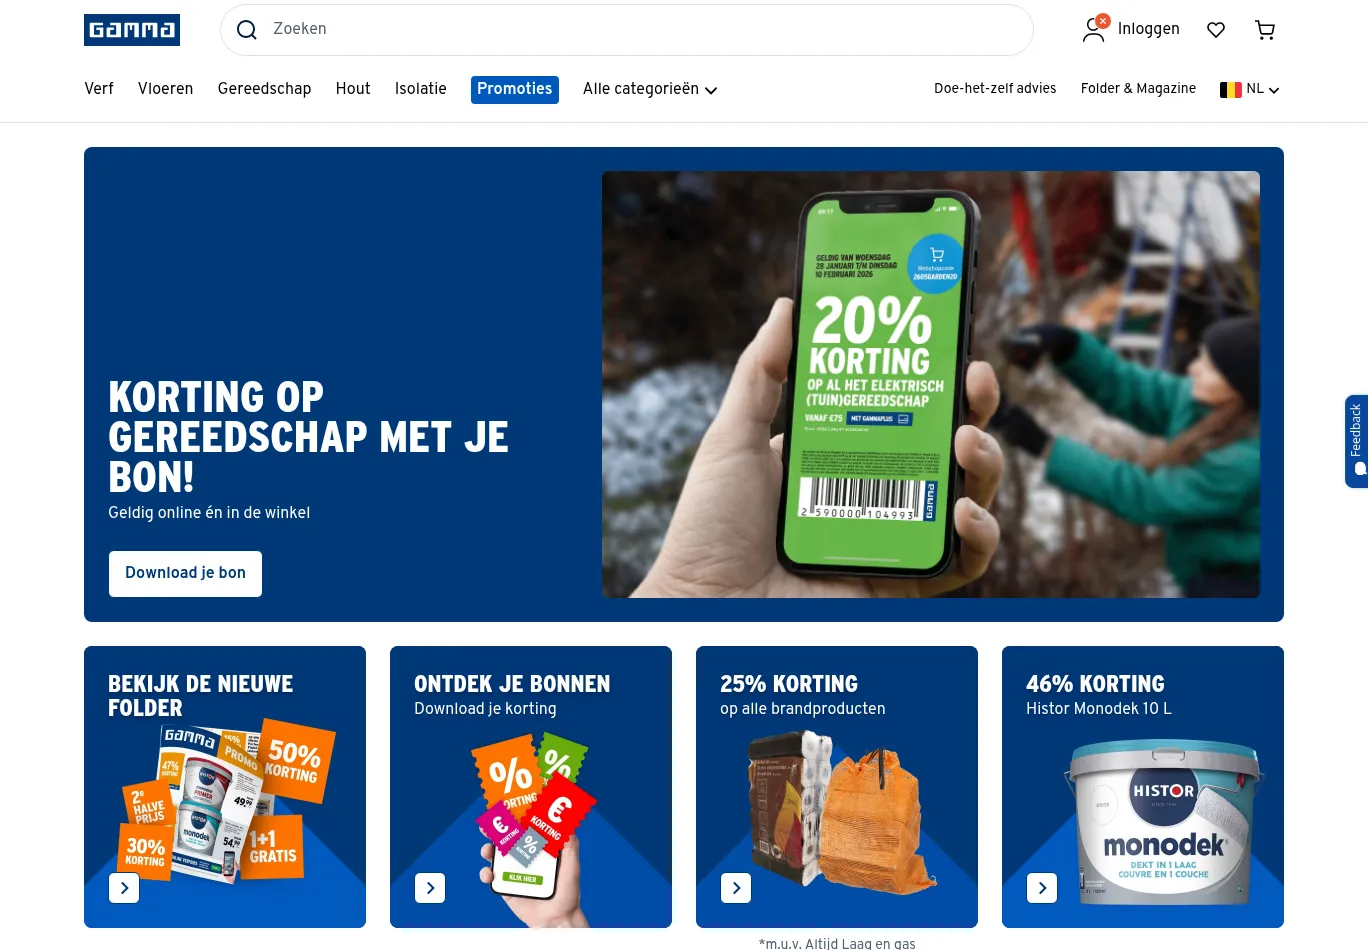
Task: Open the shopping cart icon
Action: 1265,30
